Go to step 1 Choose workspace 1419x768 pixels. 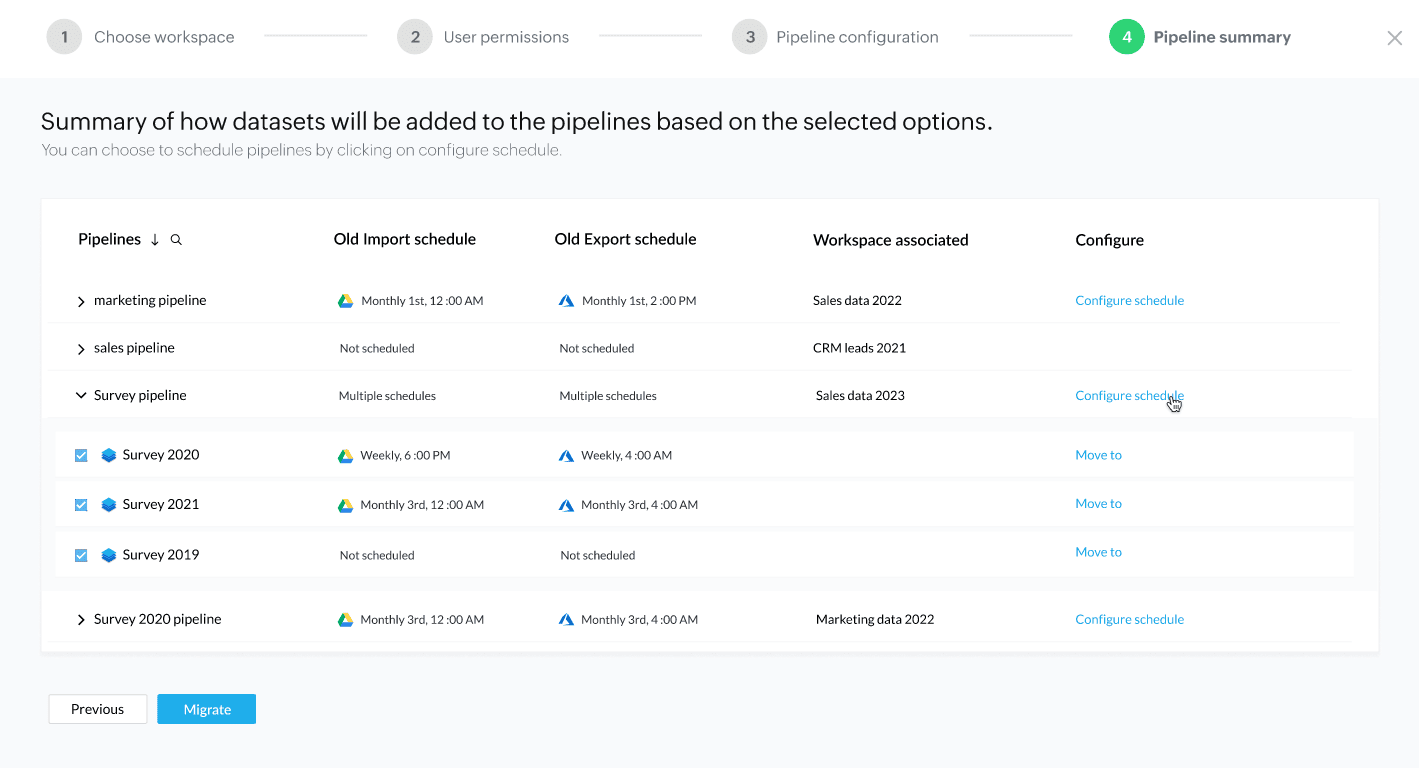coord(64,37)
